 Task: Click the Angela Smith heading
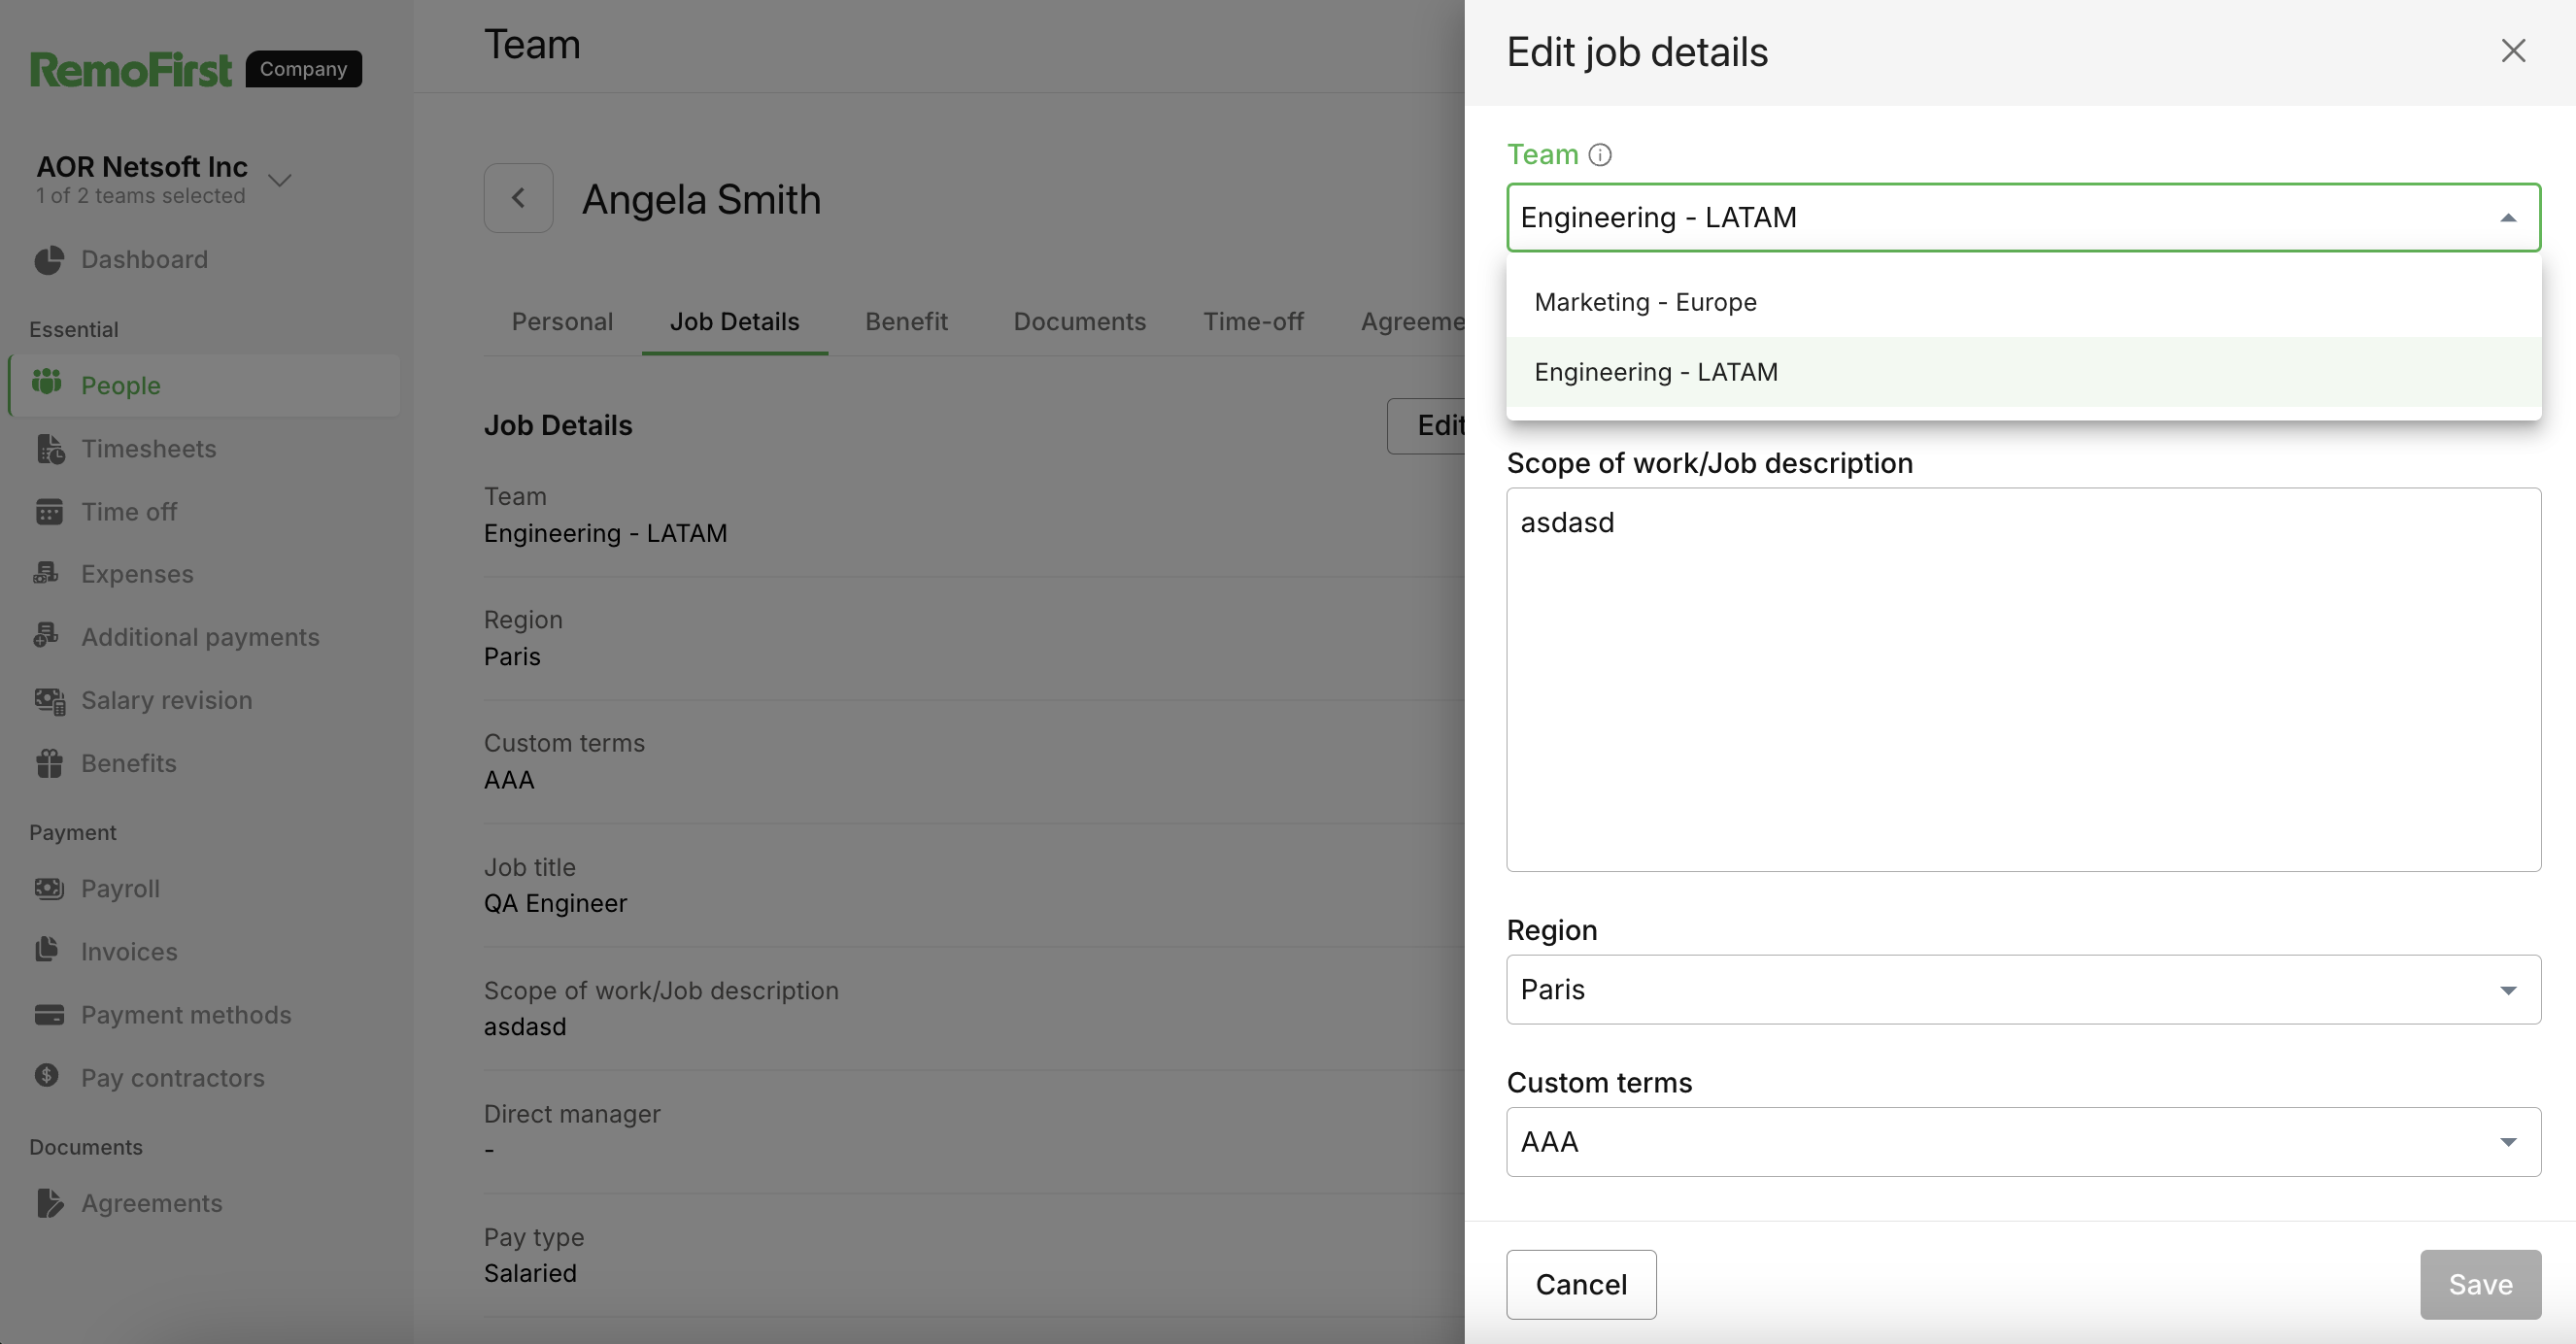pos(701,199)
